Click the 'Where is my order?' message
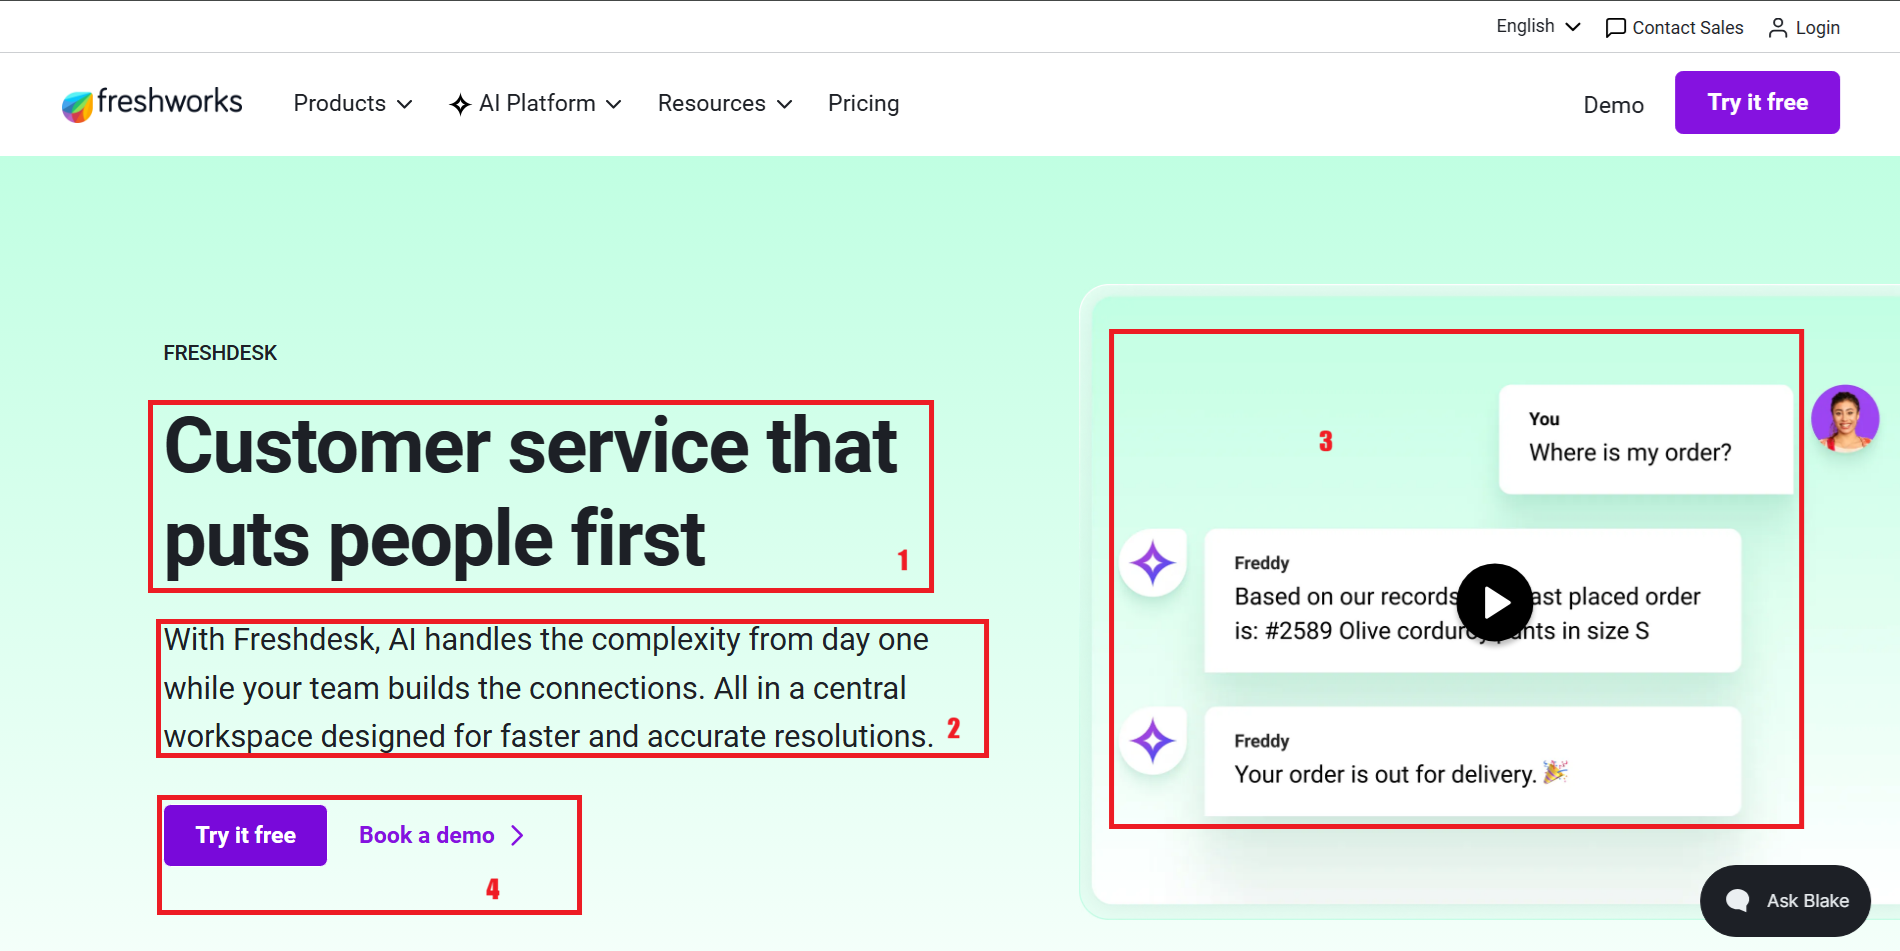This screenshot has width=1900, height=951. tap(1646, 439)
